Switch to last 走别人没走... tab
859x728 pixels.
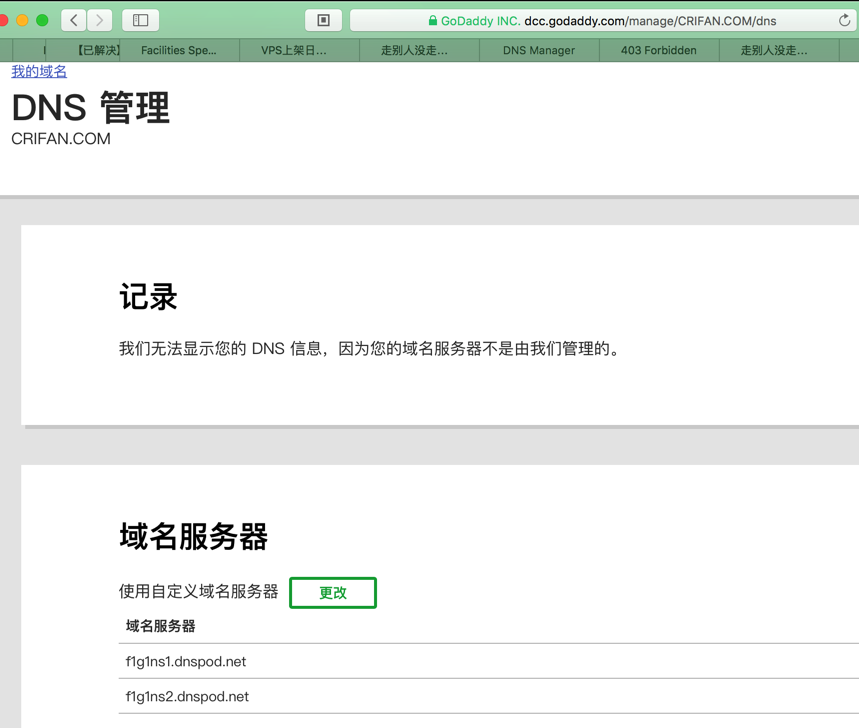click(x=779, y=50)
